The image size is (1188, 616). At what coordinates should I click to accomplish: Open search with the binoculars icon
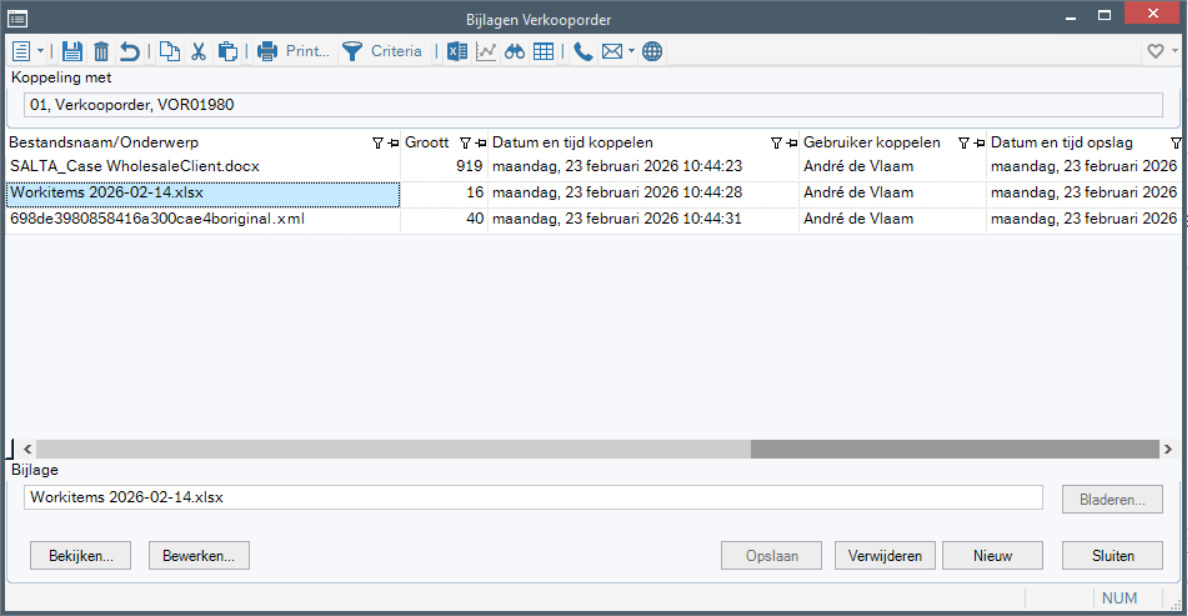(x=515, y=52)
